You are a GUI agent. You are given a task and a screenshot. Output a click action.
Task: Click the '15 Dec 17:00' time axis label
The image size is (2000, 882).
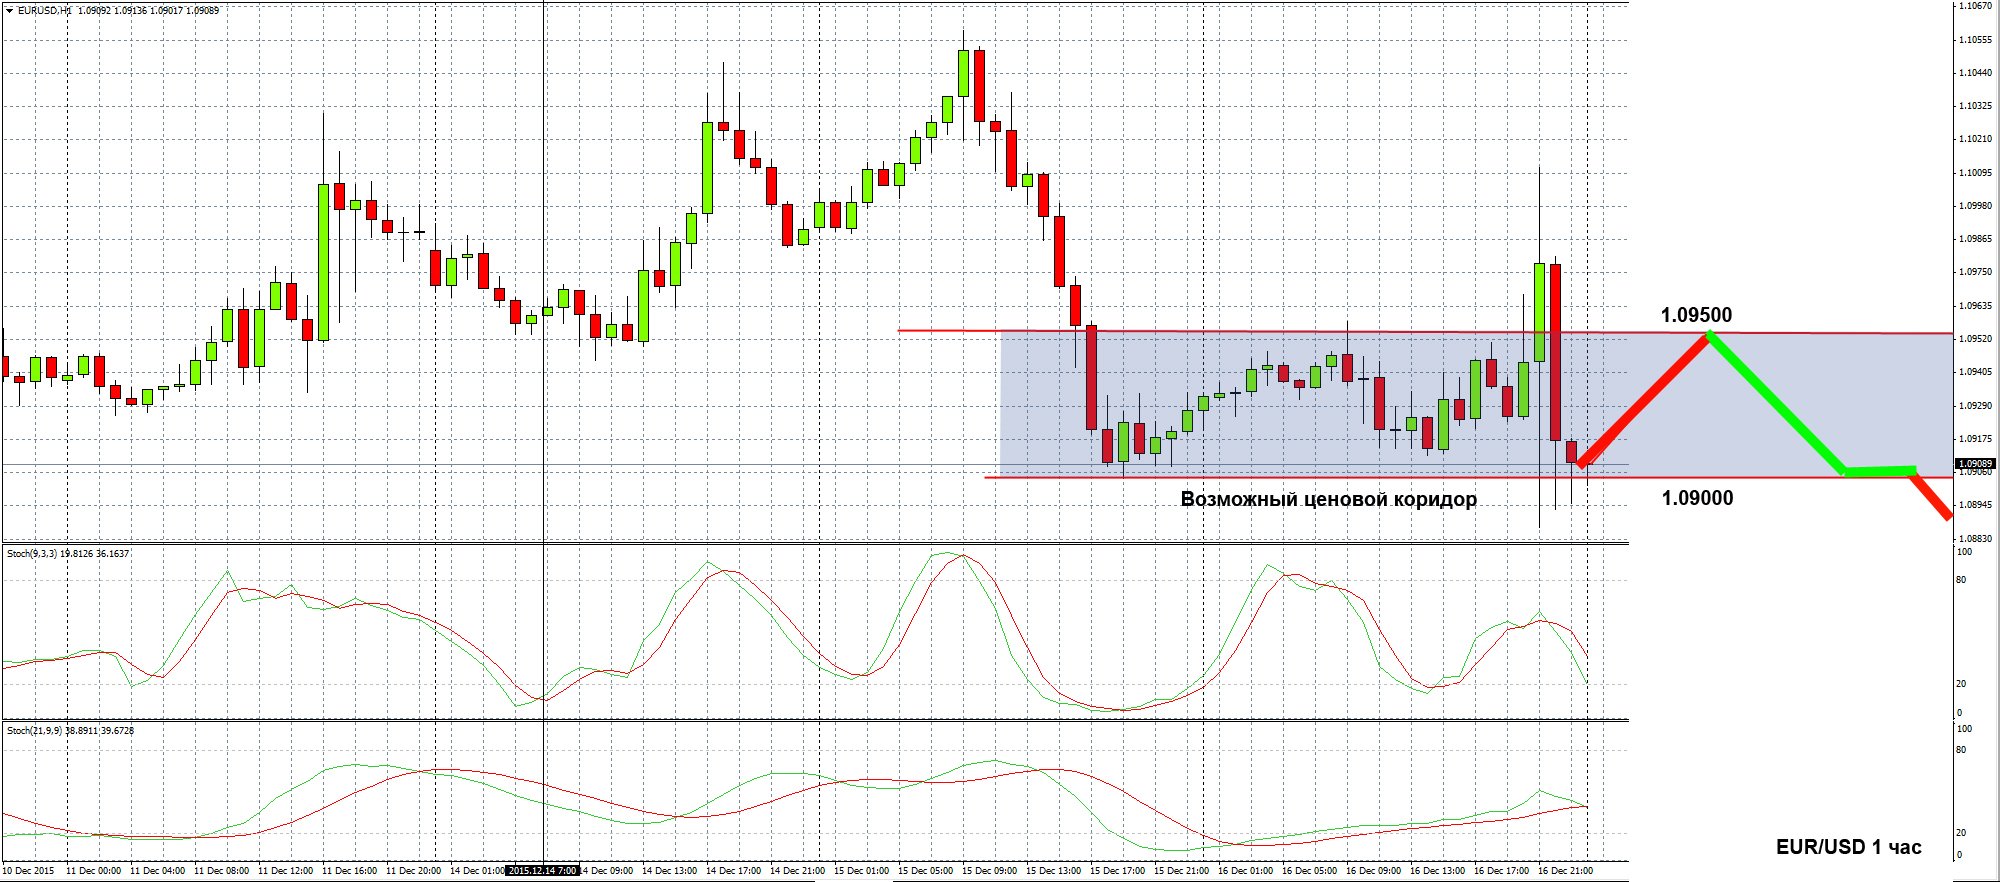click(x=1117, y=870)
